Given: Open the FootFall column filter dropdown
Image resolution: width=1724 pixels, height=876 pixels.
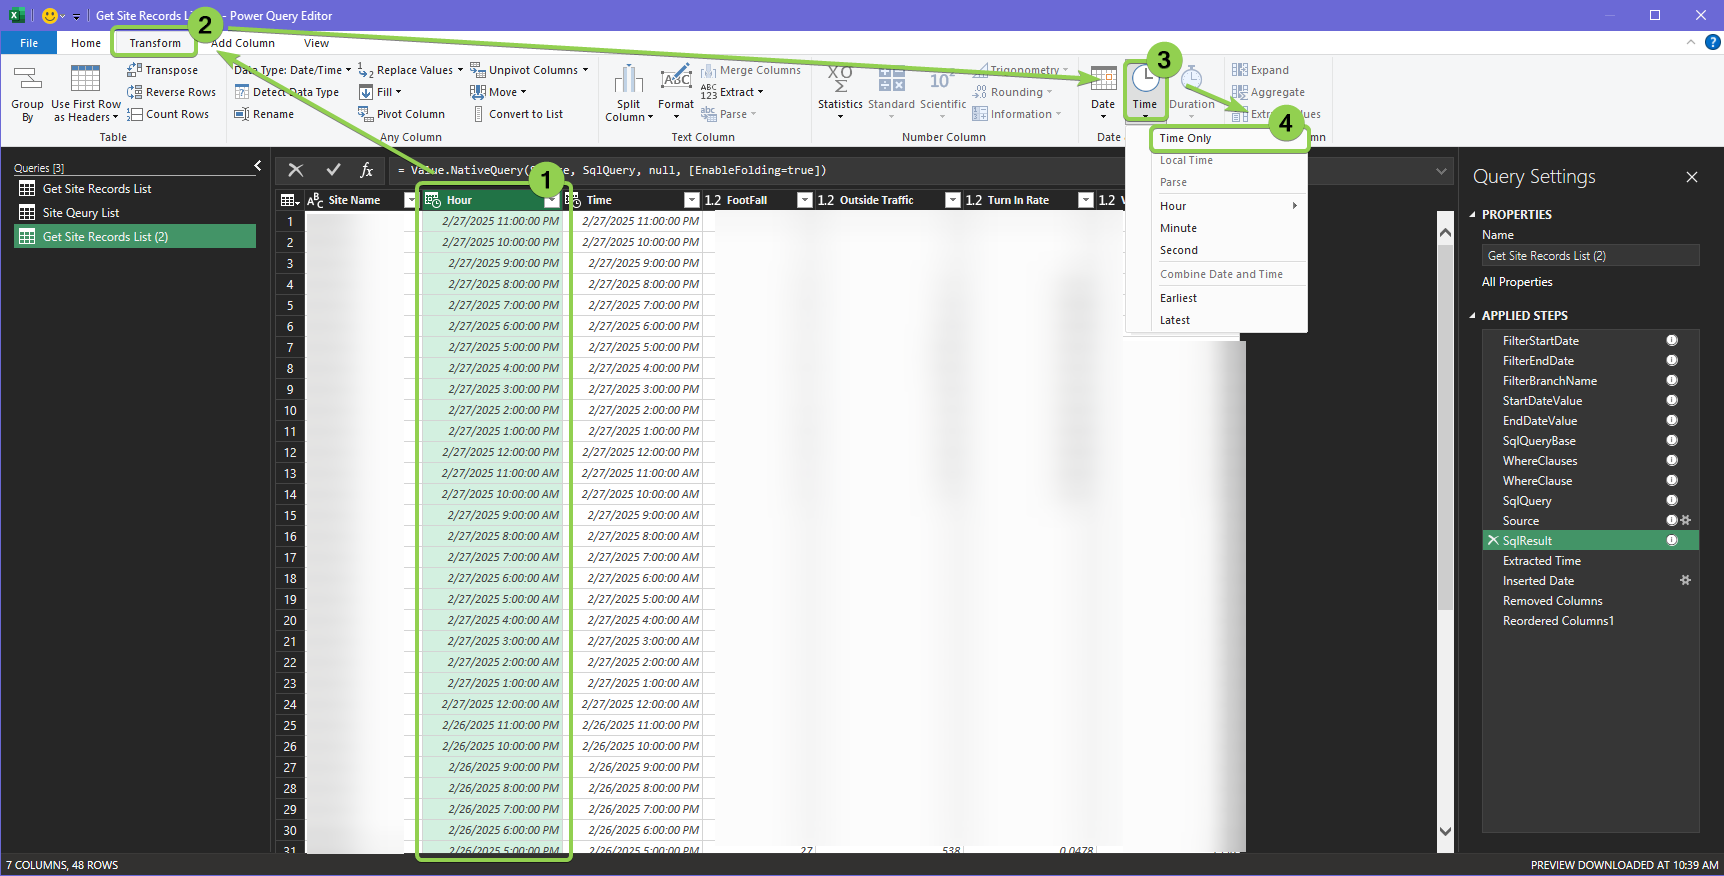Looking at the screenshot, I should click(804, 200).
